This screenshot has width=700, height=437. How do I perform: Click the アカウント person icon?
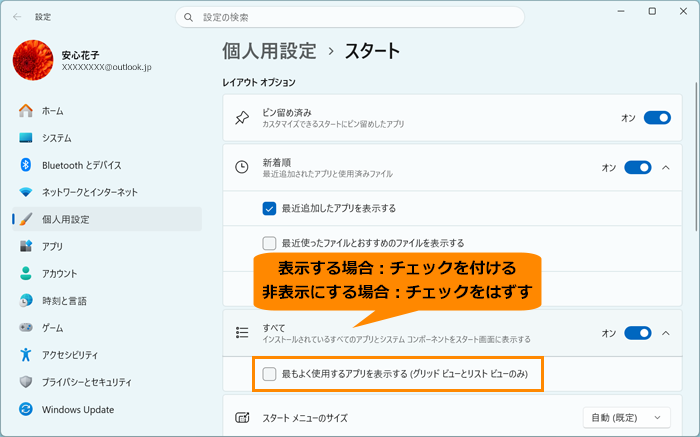tap(26, 273)
